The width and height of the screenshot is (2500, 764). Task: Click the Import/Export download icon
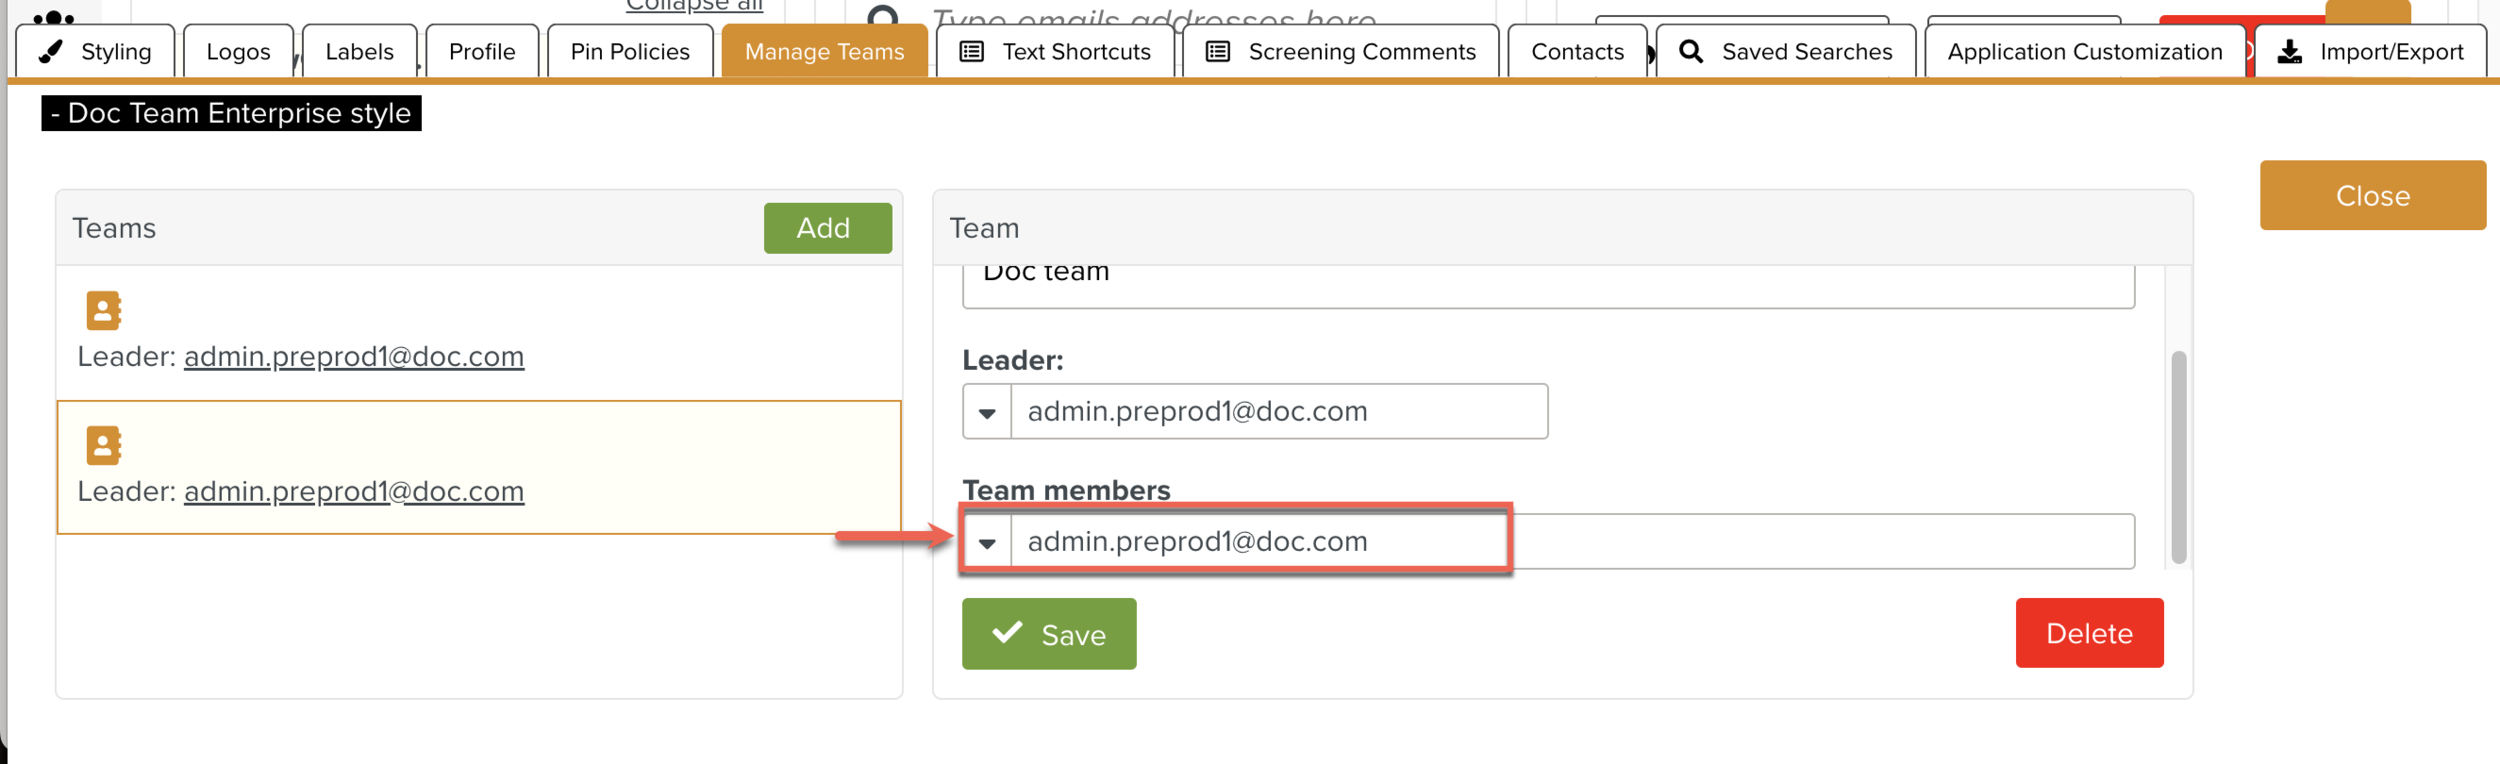coord(2289,52)
